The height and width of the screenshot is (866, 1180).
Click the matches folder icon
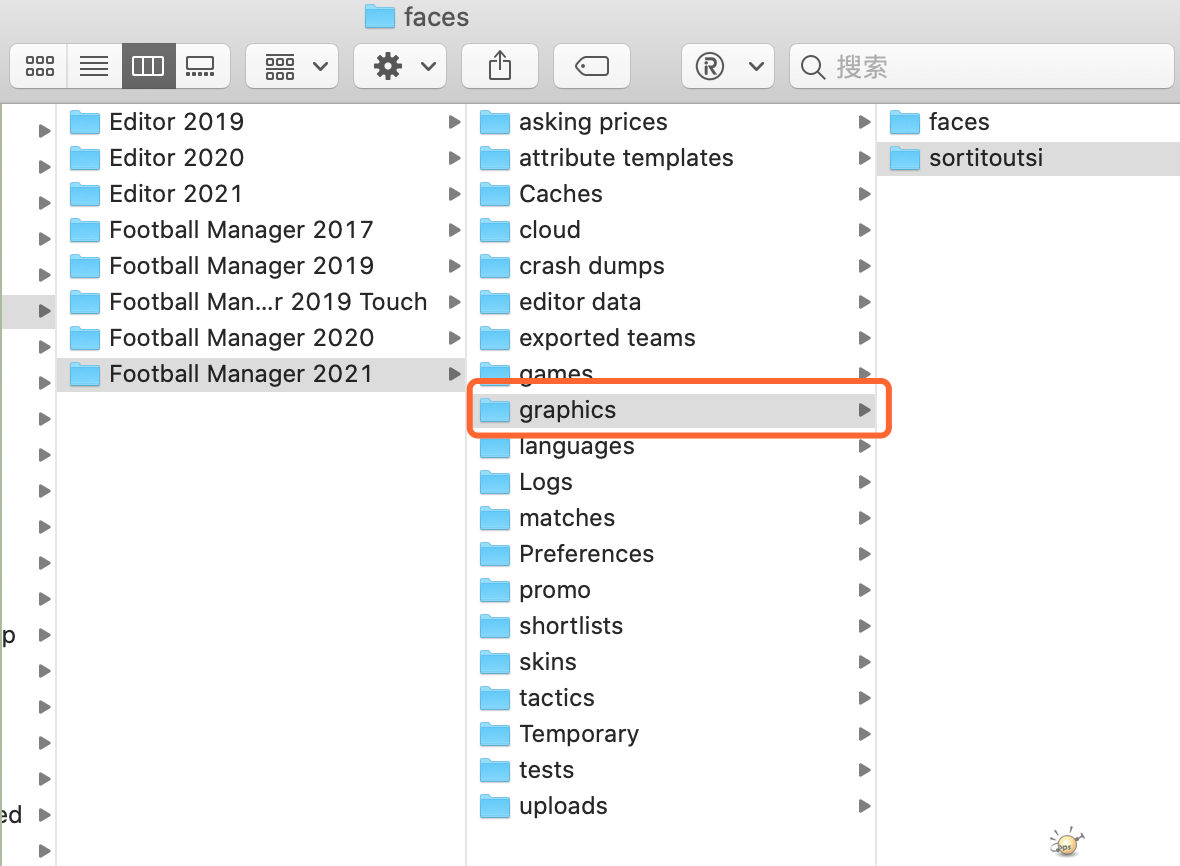(x=494, y=518)
